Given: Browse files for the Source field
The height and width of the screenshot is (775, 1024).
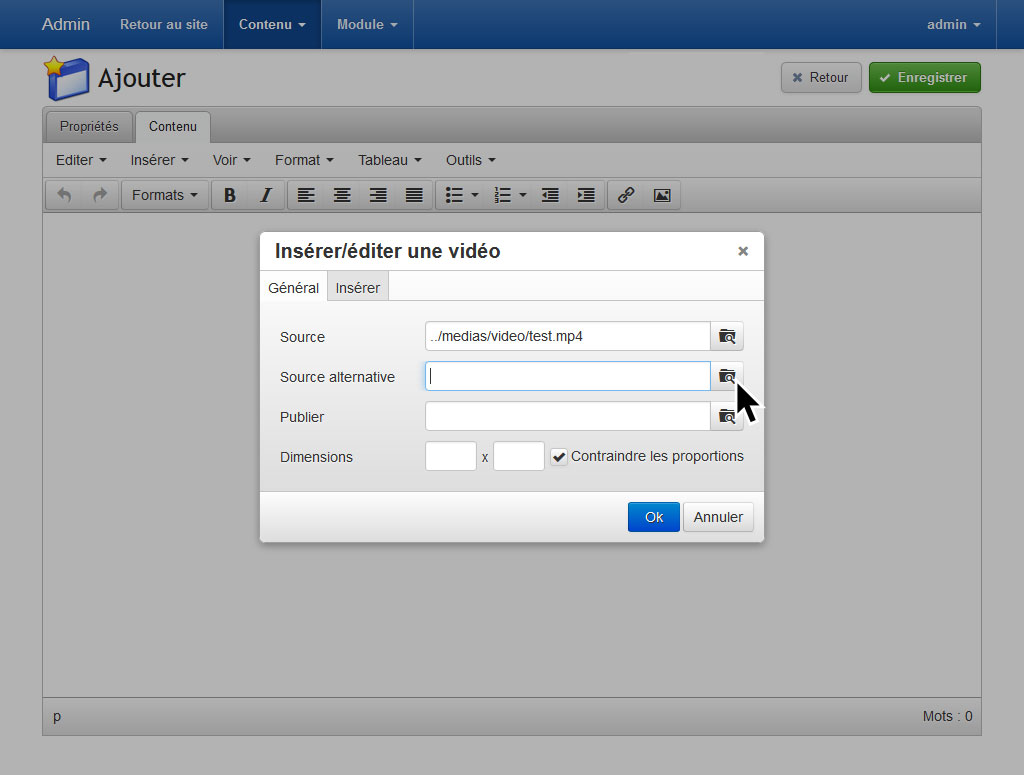Looking at the screenshot, I should (x=727, y=337).
